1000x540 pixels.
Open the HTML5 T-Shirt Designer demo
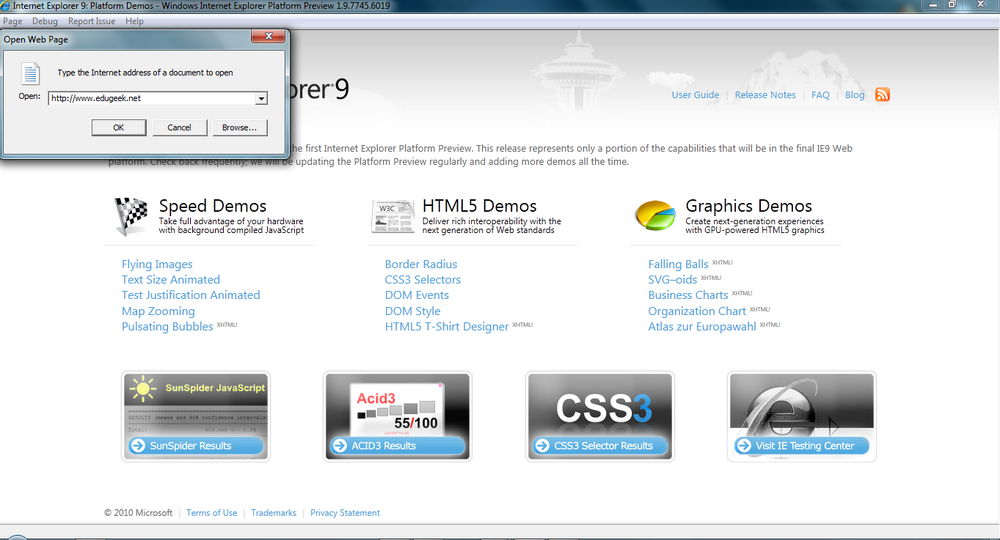pos(446,326)
